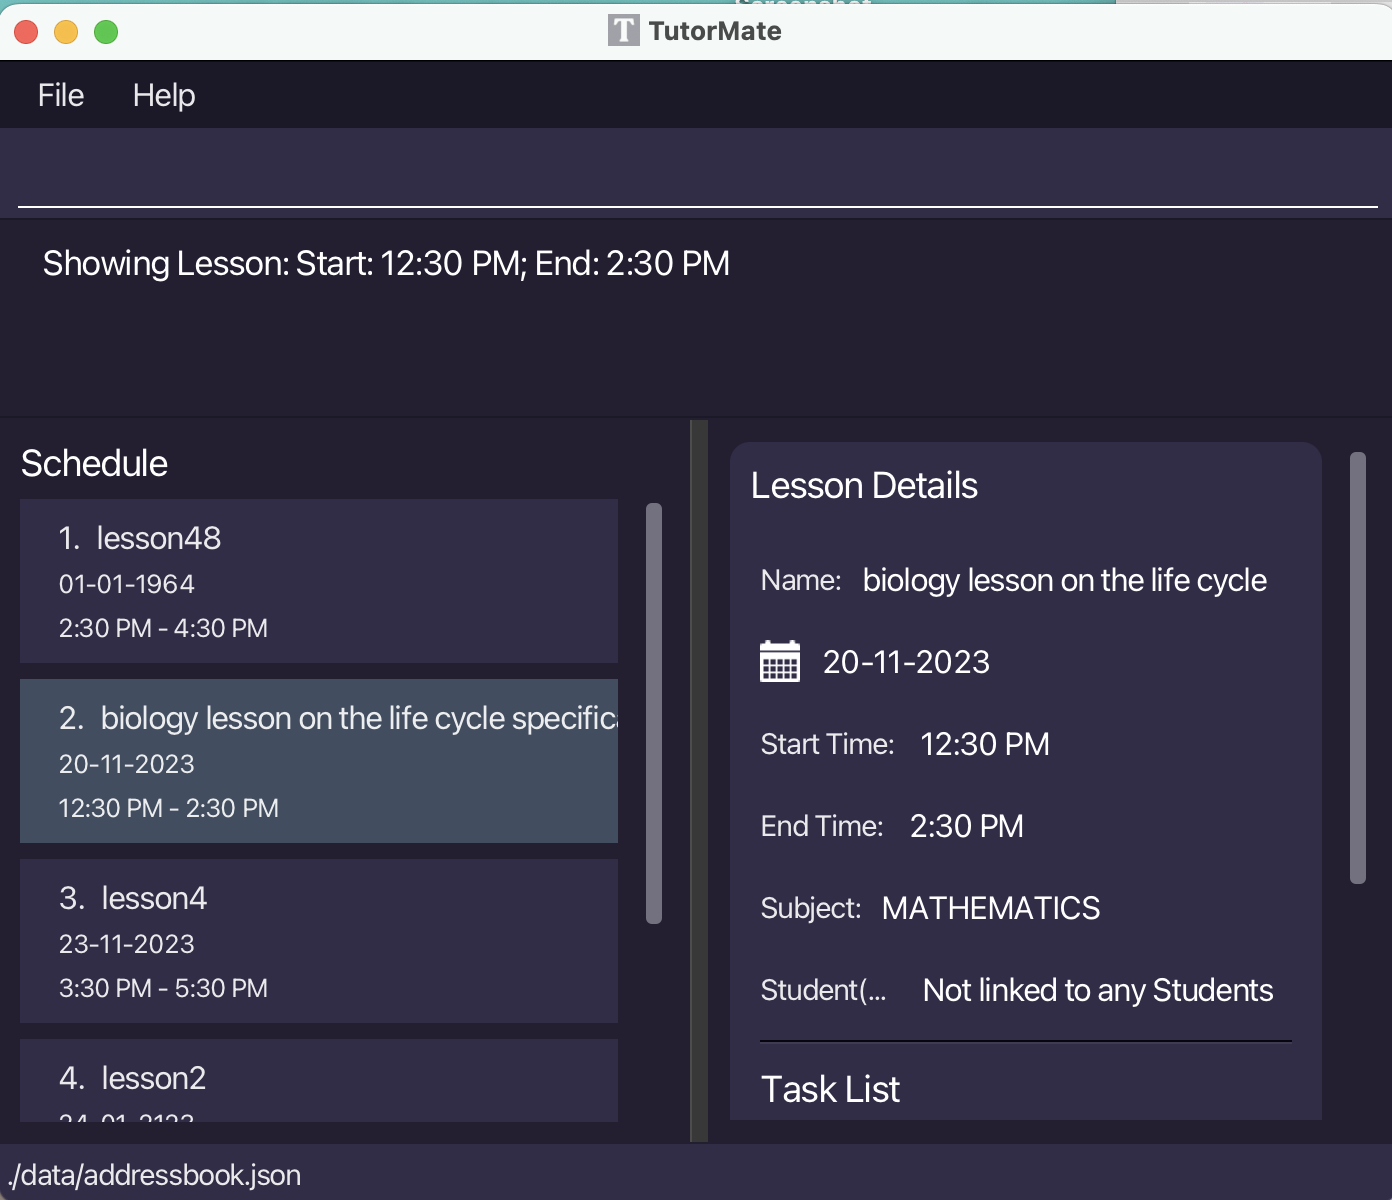Viewport: 1392px width, 1200px height.
Task: Click the 'Name:' label in Lesson Details
Action: (x=801, y=580)
